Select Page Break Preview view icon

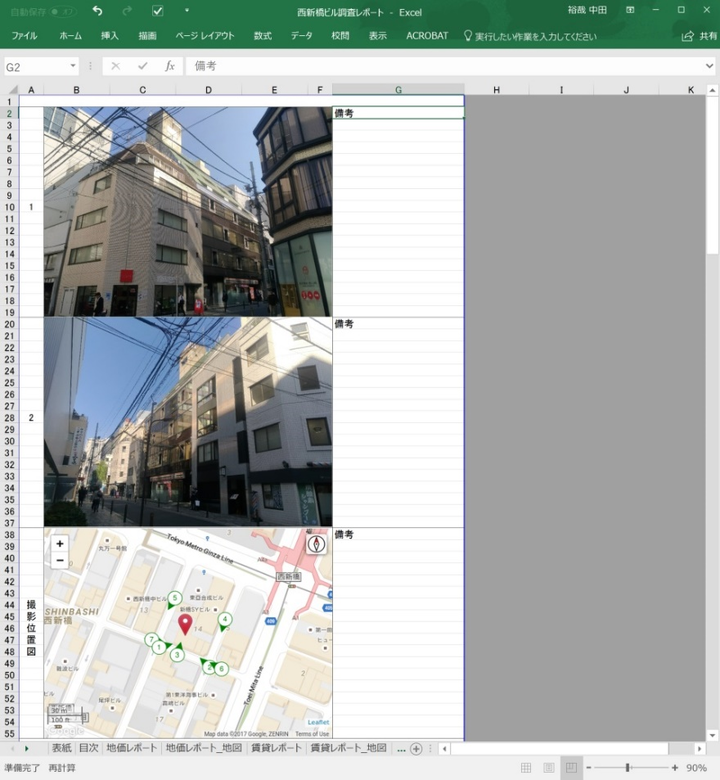tap(570, 768)
